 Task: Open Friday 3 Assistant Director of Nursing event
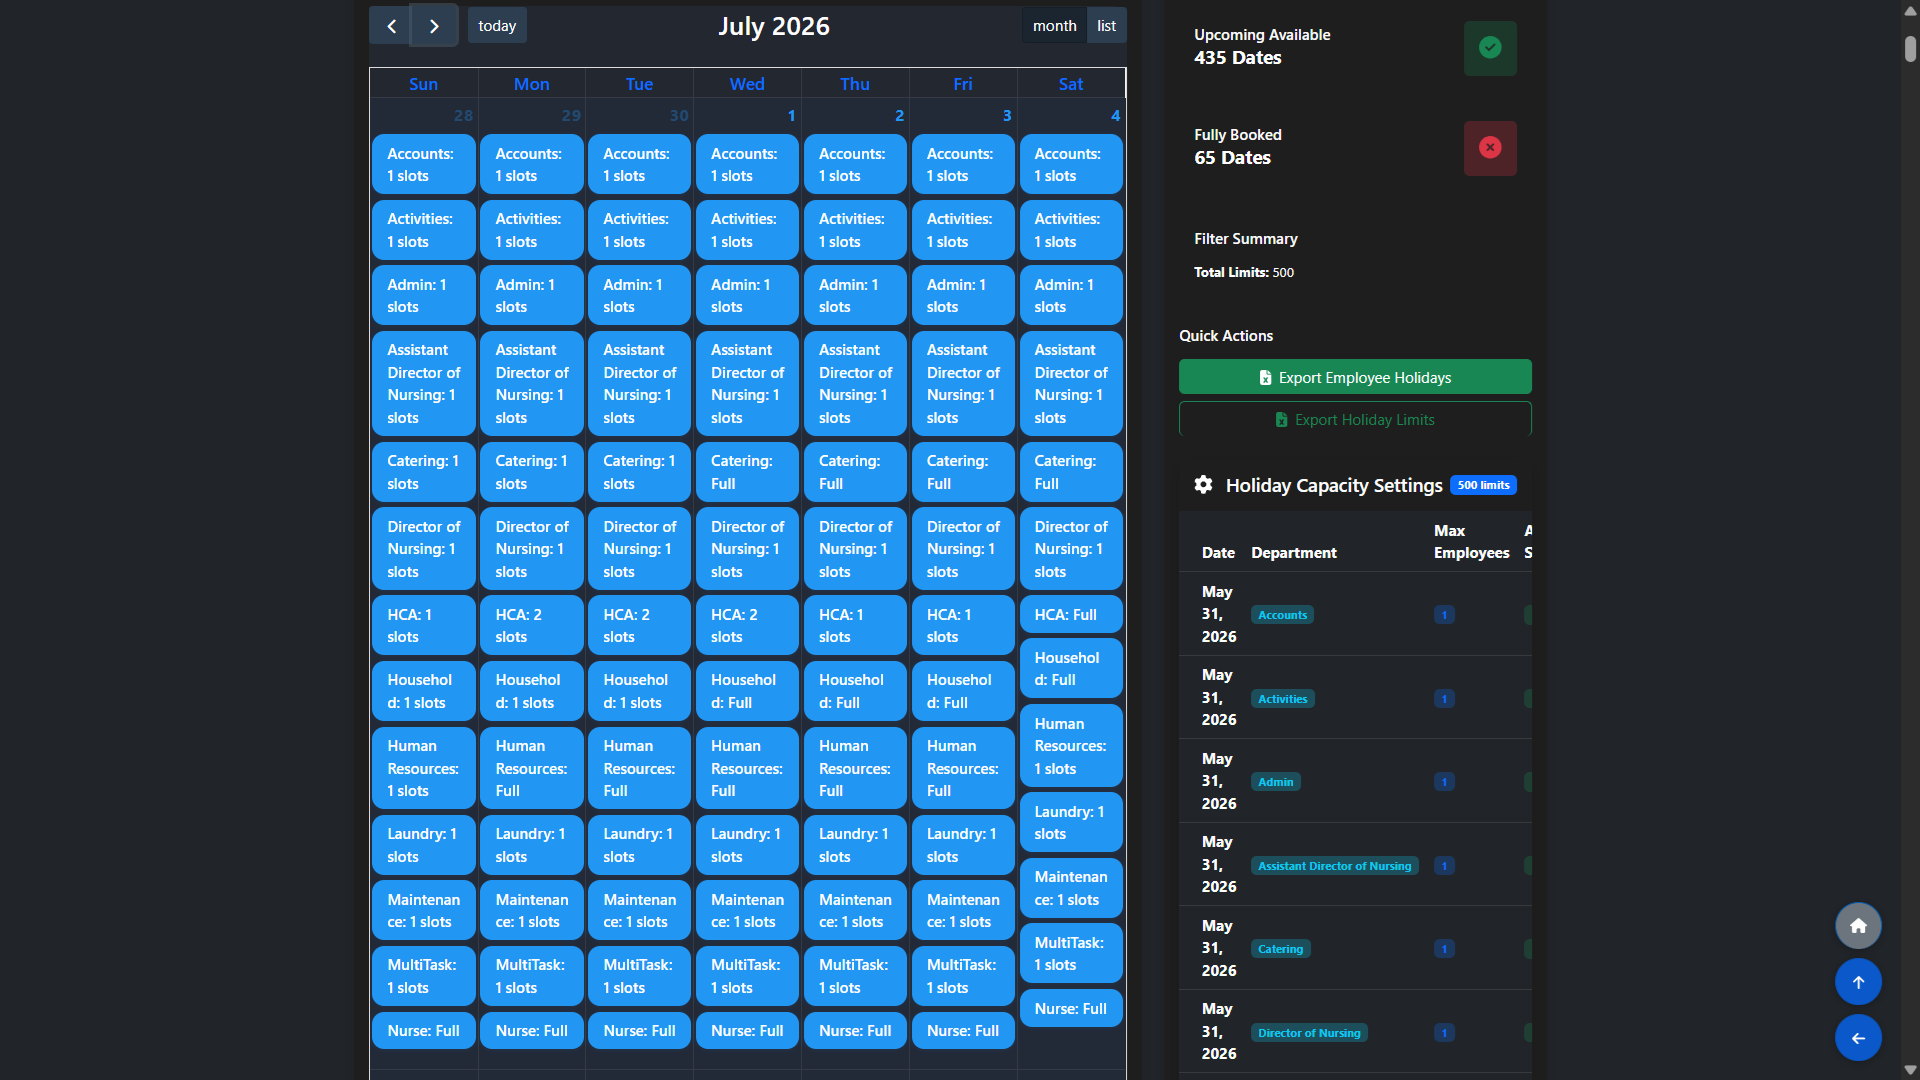click(963, 384)
